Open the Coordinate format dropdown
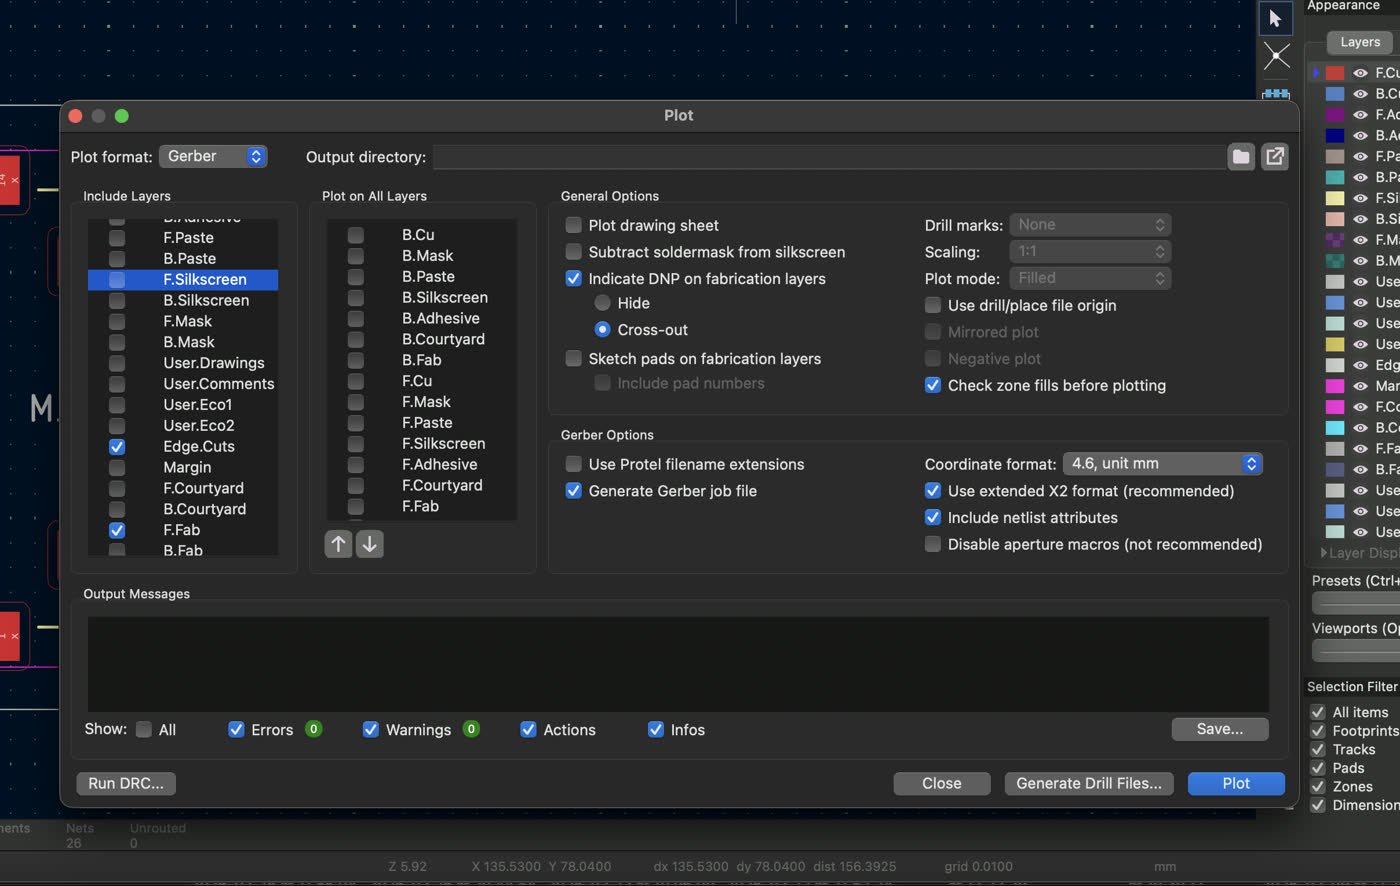The height and width of the screenshot is (886, 1400). [1163, 463]
